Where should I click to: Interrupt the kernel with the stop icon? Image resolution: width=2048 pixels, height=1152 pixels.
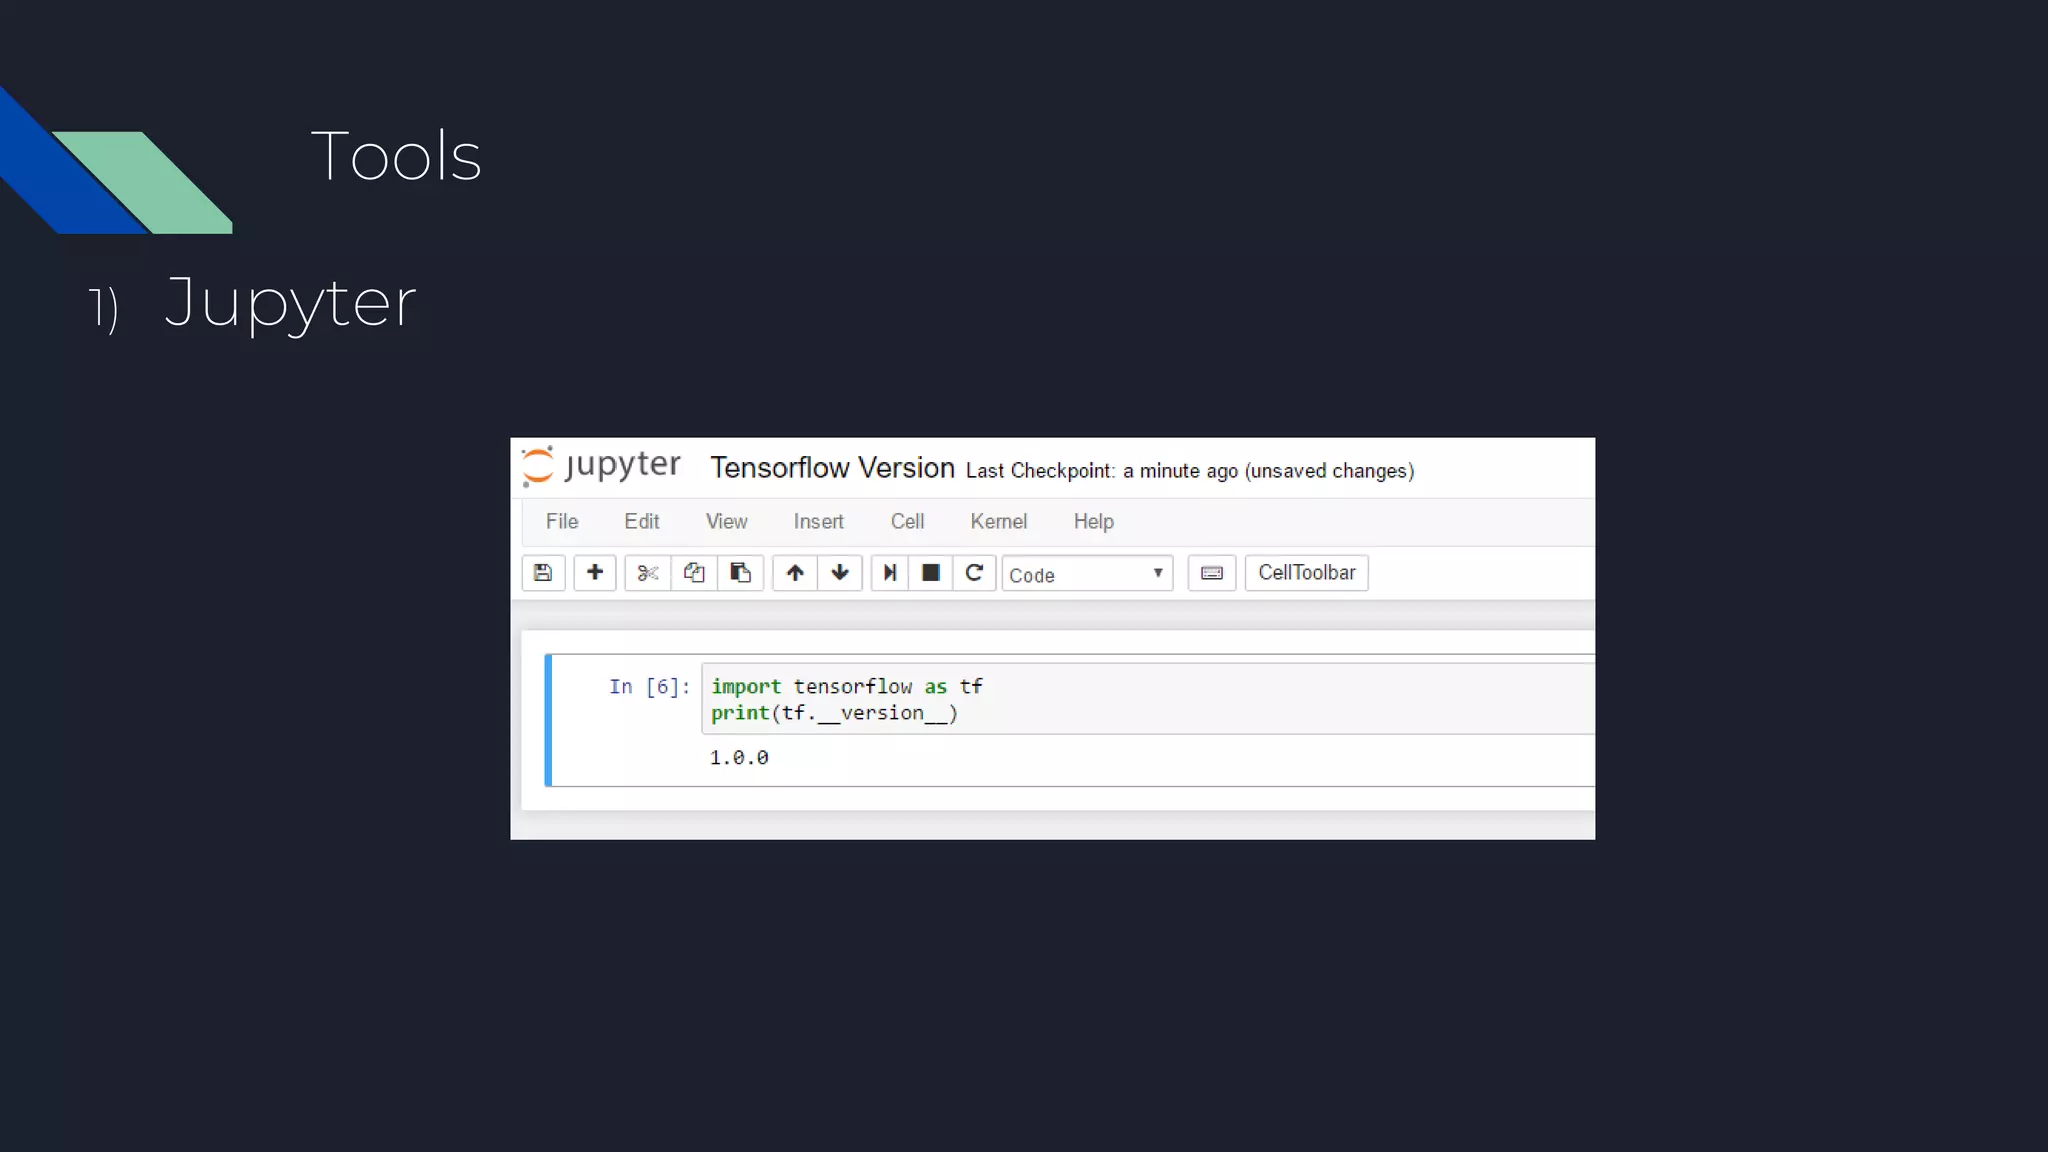click(x=930, y=573)
